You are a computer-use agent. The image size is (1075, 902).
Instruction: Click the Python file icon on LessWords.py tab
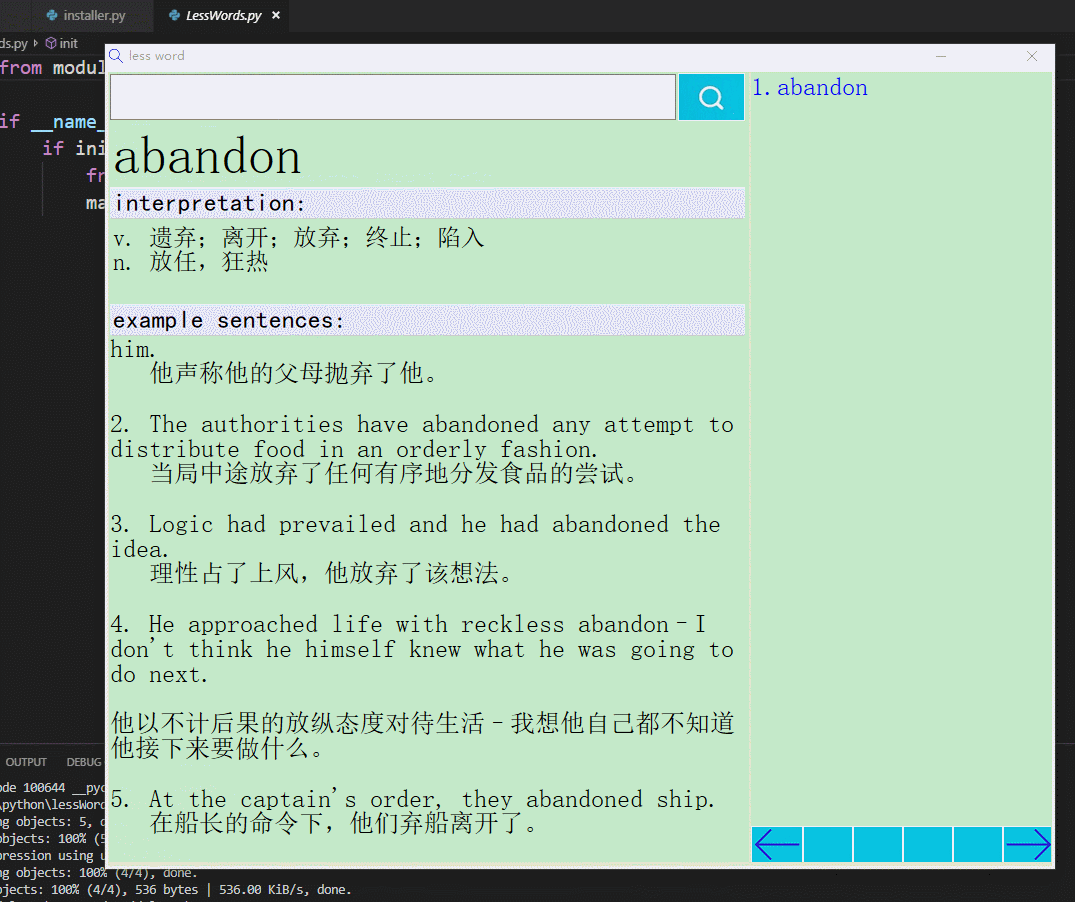[x=174, y=15]
